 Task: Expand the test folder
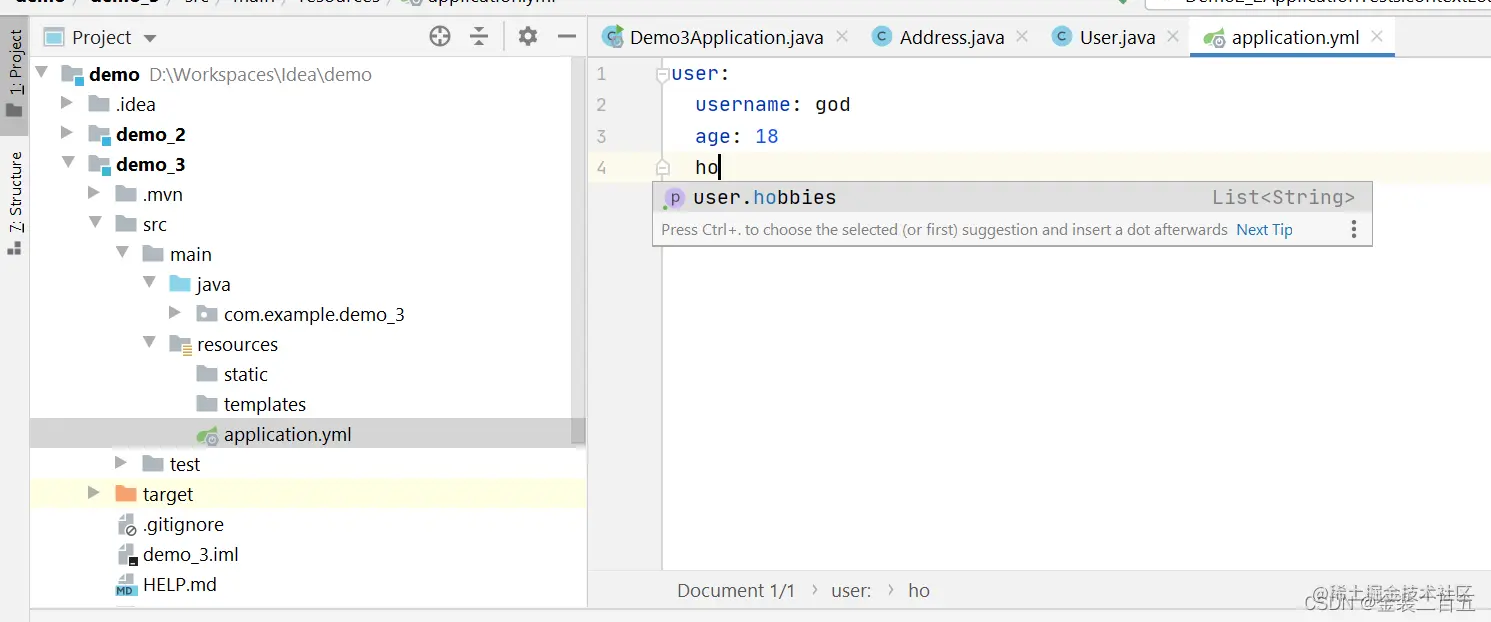[121, 463]
